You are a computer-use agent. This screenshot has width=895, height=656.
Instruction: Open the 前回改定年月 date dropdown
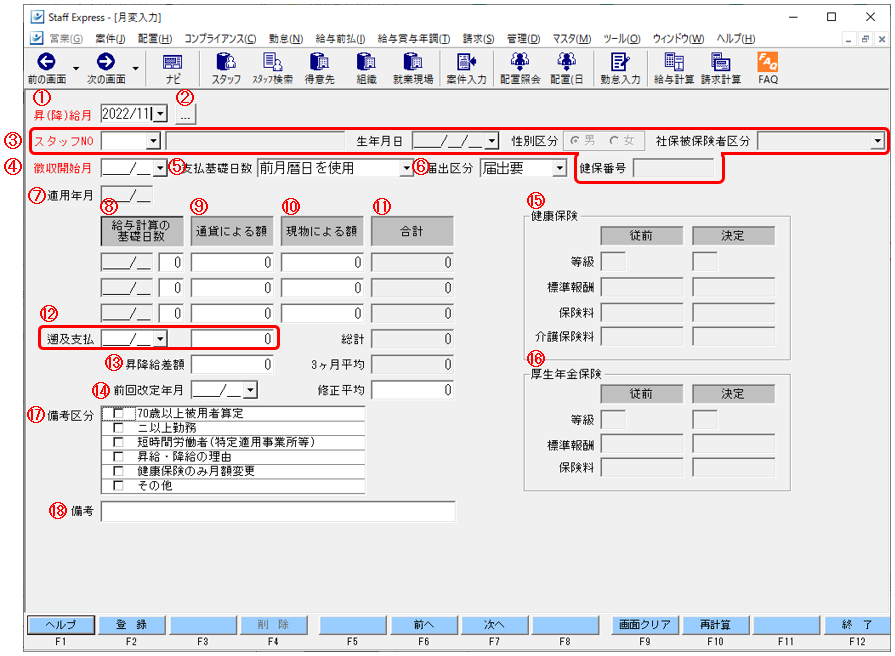(250, 391)
